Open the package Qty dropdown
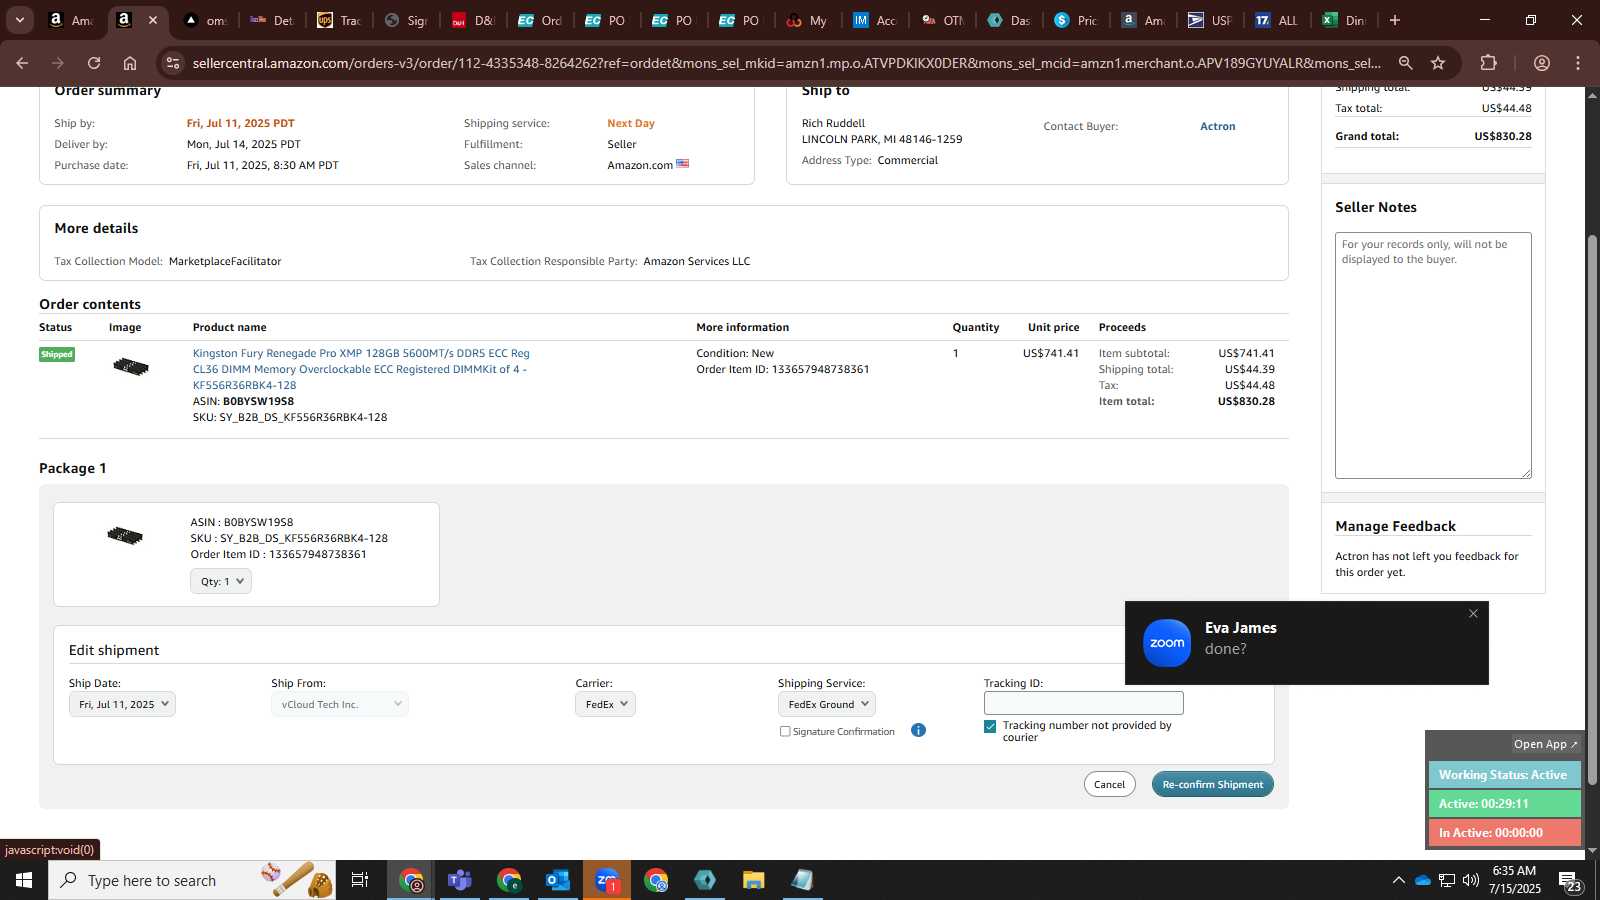 [x=221, y=581]
